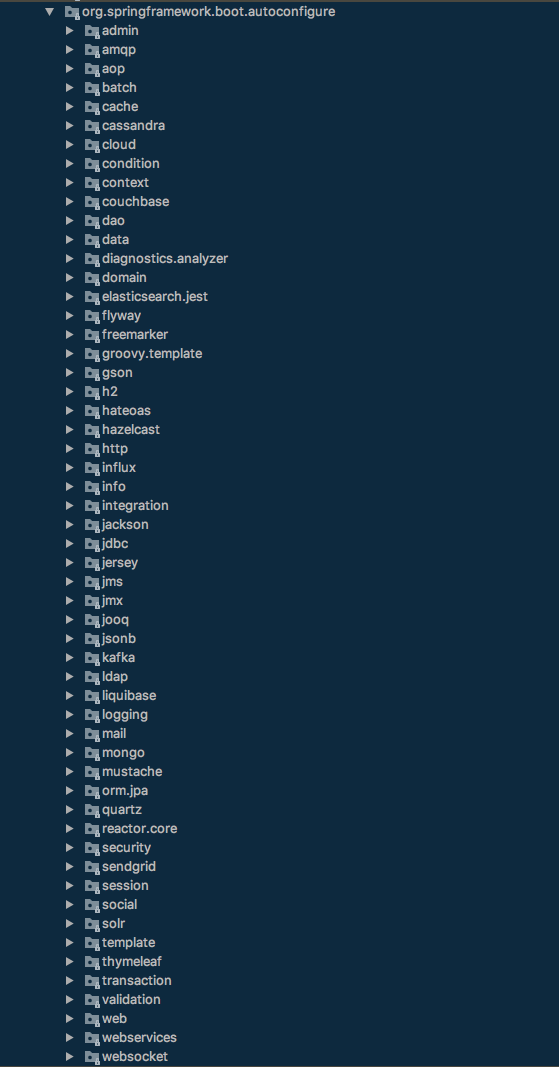
Task: Click the quartz package folder icon
Action: (x=92, y=810)
